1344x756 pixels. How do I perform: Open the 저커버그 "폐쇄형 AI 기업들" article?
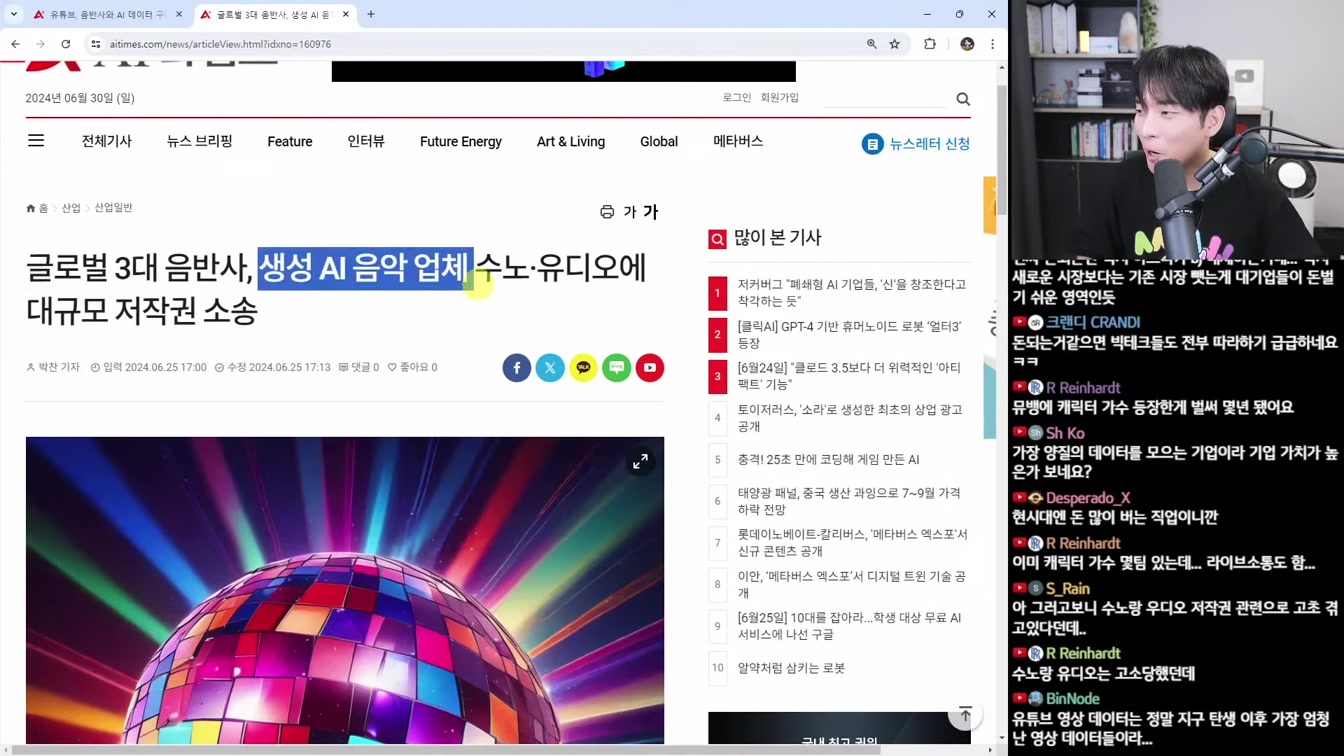(x=852, y=293)
